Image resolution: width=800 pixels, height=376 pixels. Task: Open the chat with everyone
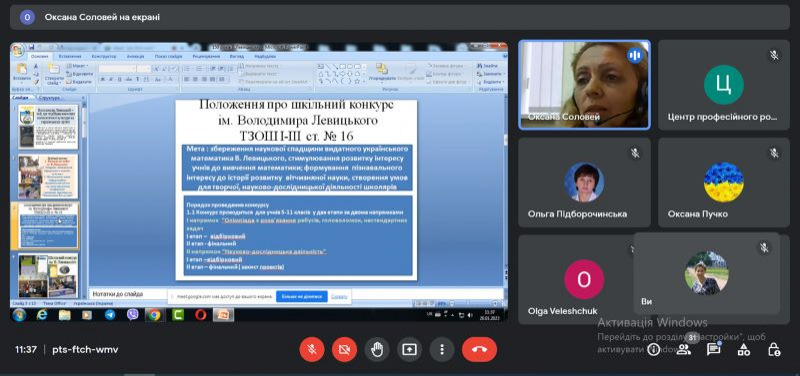pyautogui.click(x=713, y=349)
